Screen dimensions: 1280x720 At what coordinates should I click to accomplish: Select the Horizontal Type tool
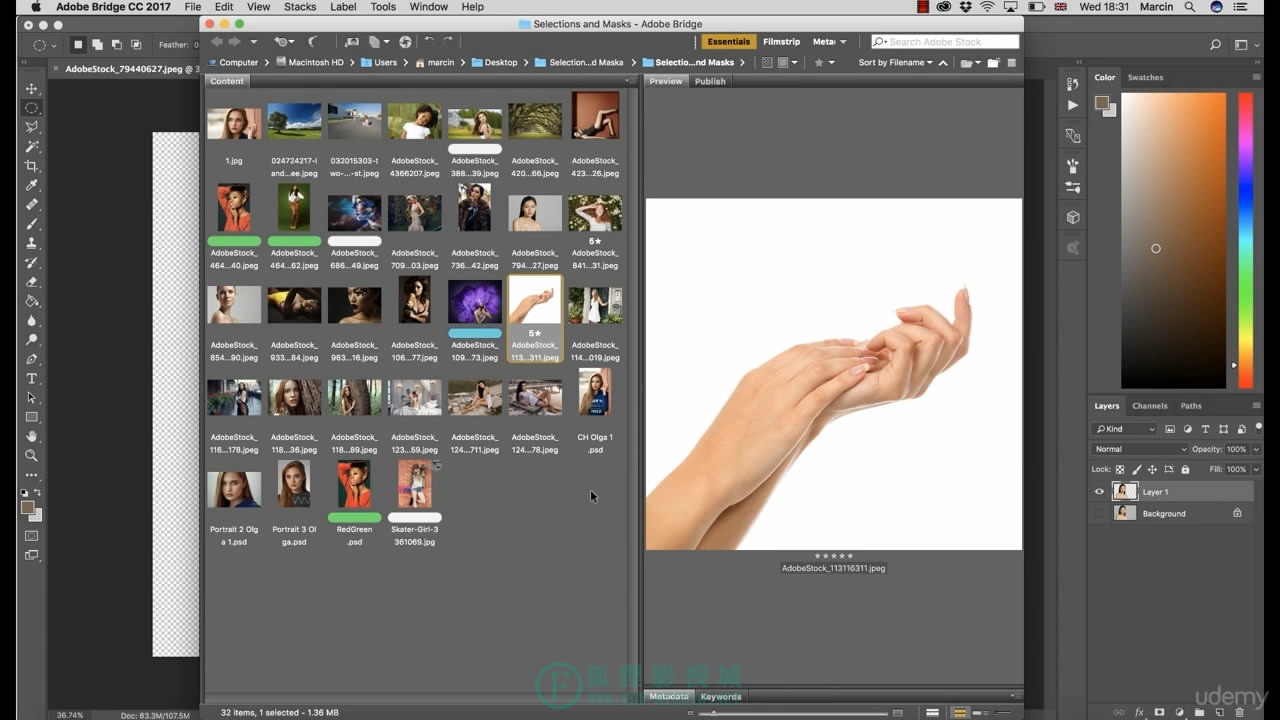point(32,378)
